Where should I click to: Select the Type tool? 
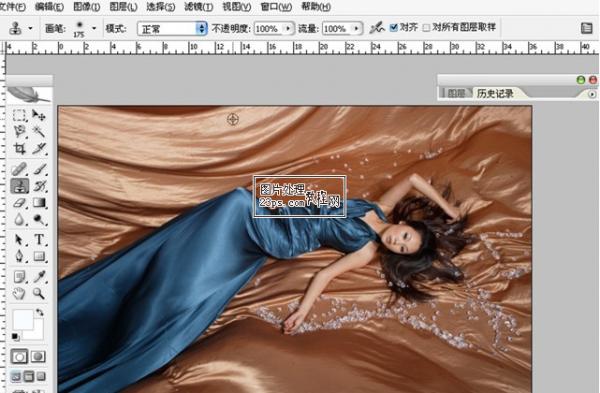click(39, 240)
